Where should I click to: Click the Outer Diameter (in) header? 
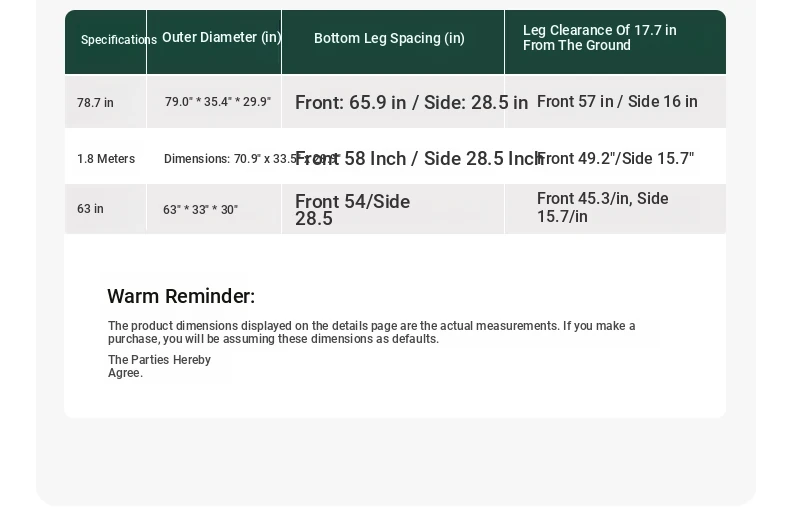[221, 38]
